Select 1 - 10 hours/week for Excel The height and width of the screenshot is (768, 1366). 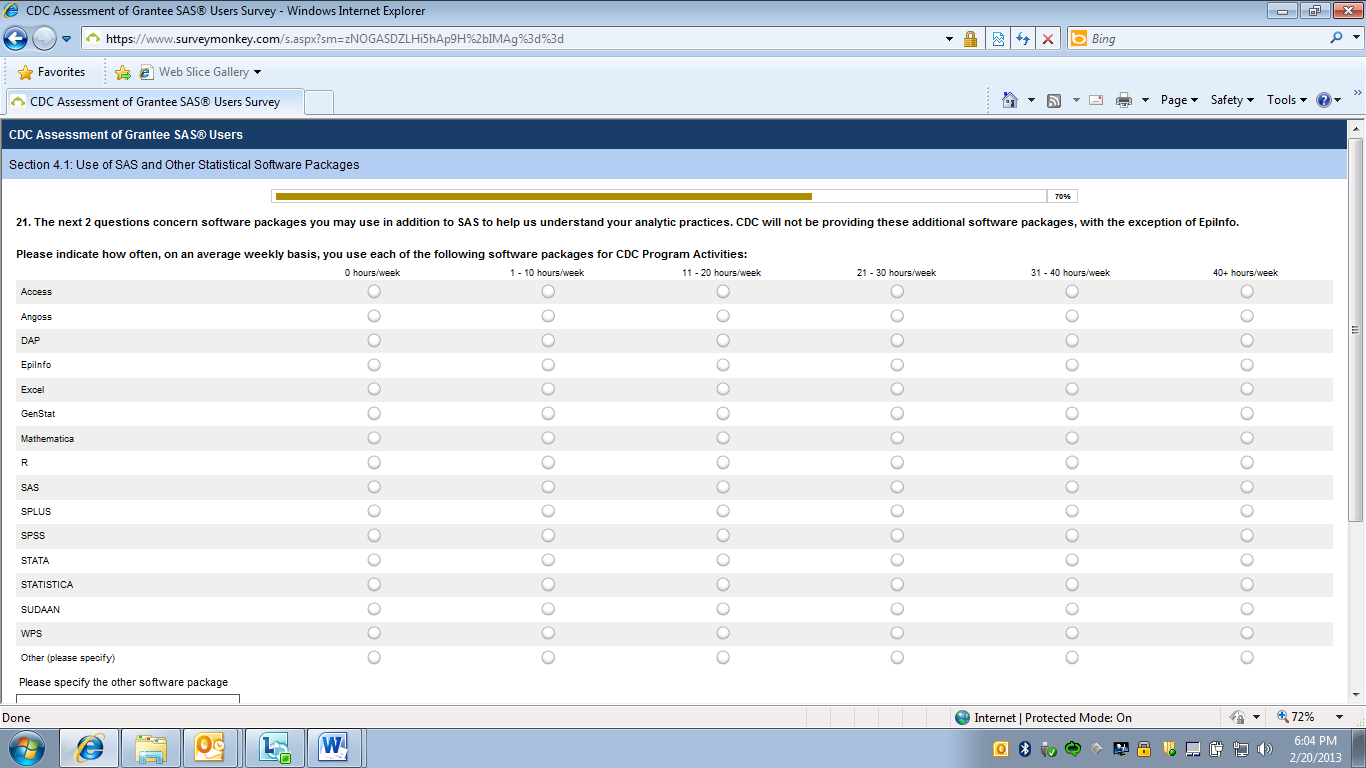click(x=548, y=389)
